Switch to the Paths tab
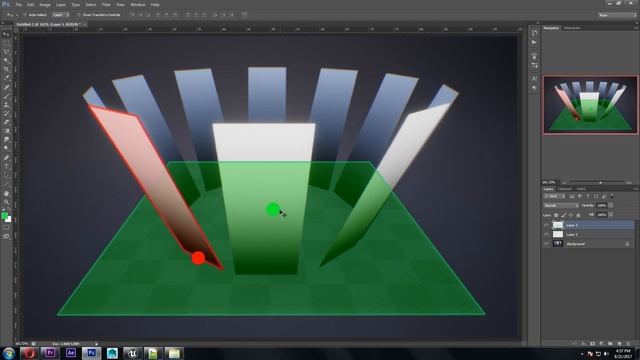640x360 pixels. [581, 189]
